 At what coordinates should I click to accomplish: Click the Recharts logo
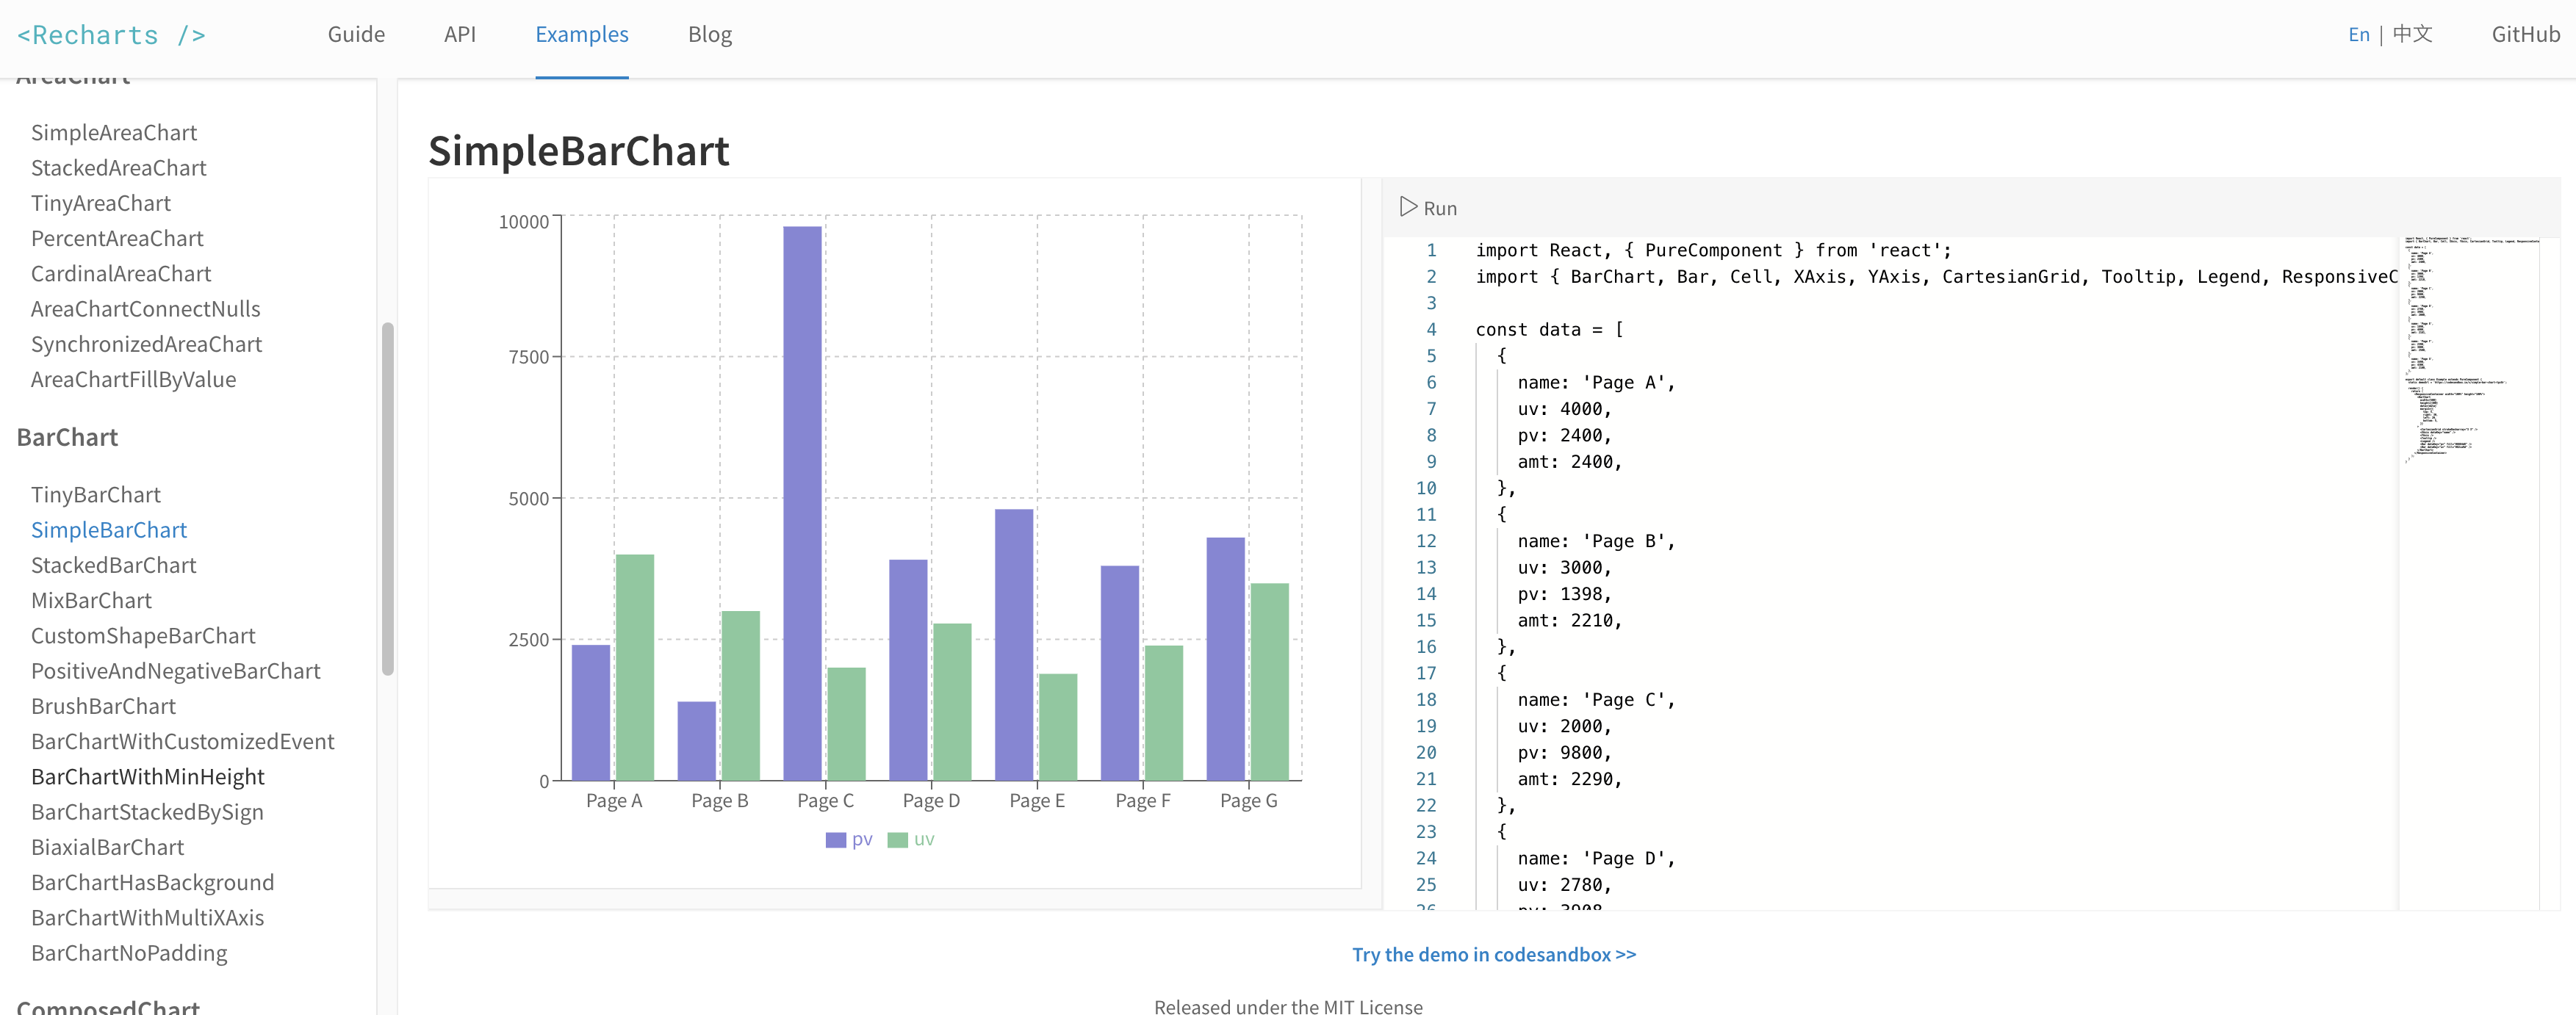(111, 36)
